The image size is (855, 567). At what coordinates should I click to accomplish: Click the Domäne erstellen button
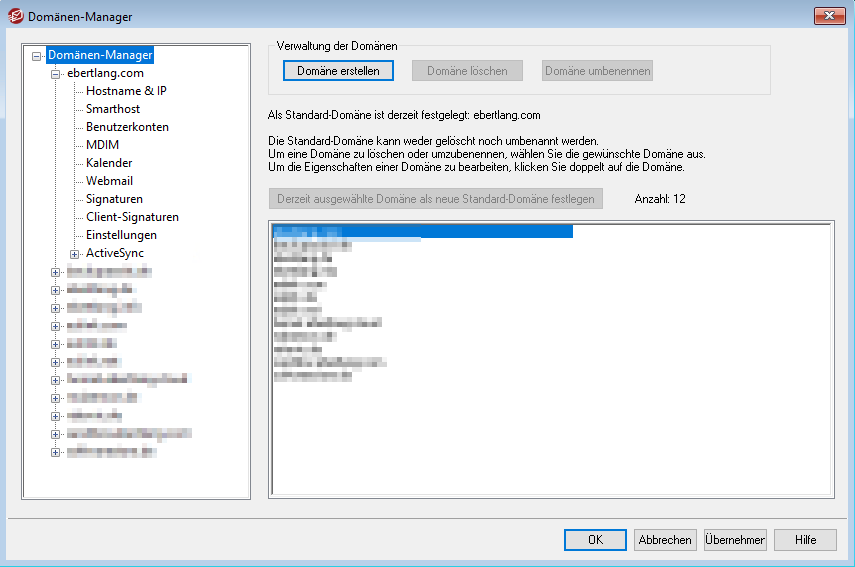tap(338, 71)
